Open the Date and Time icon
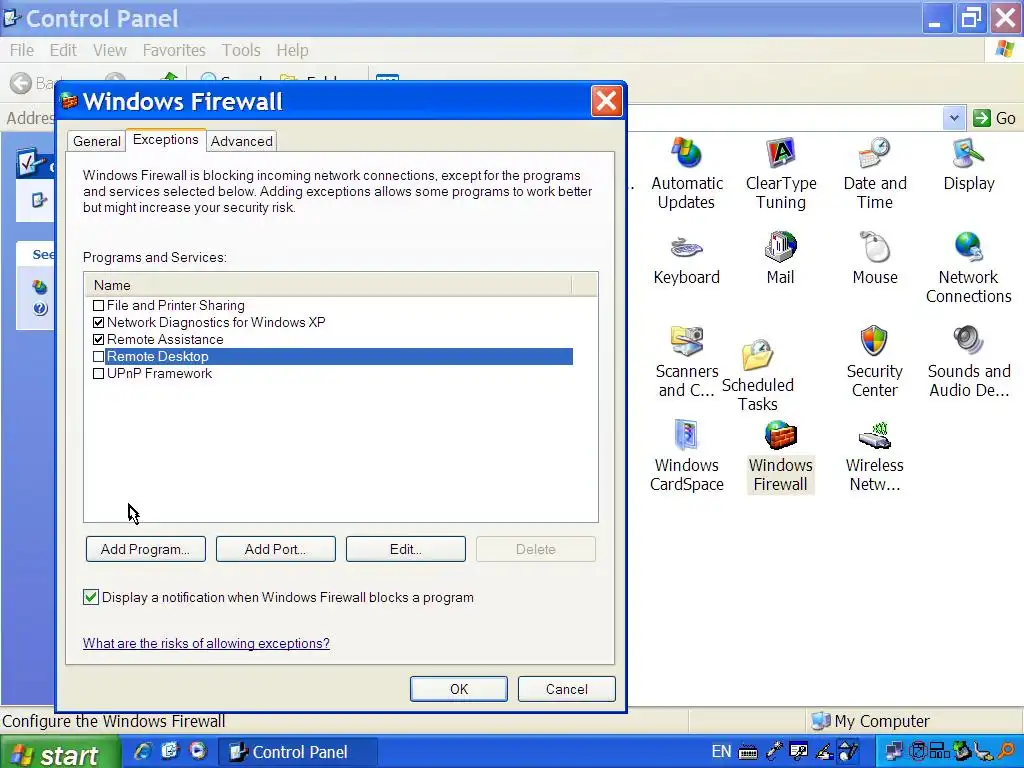Image resolution: width=1024 pixels, height=768 pixels. click(874, 173)
